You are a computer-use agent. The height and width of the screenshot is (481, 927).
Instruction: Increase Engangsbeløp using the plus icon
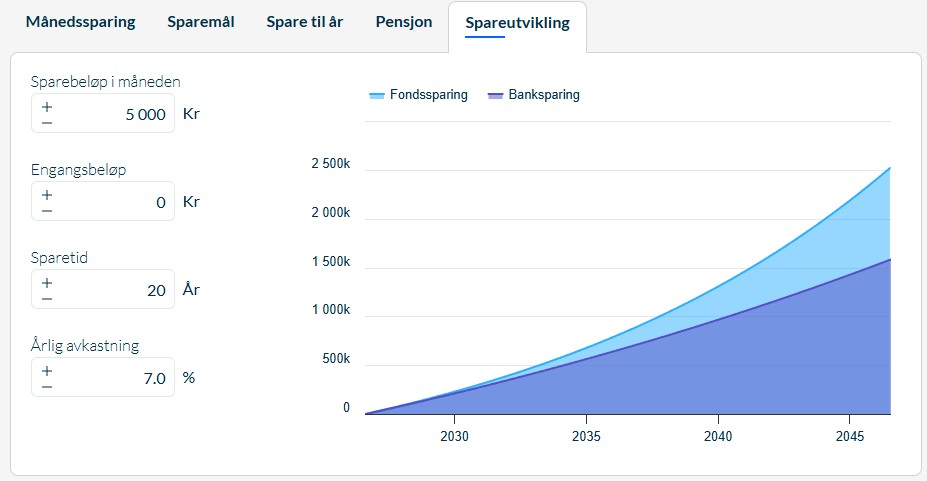tap(47, 194)
